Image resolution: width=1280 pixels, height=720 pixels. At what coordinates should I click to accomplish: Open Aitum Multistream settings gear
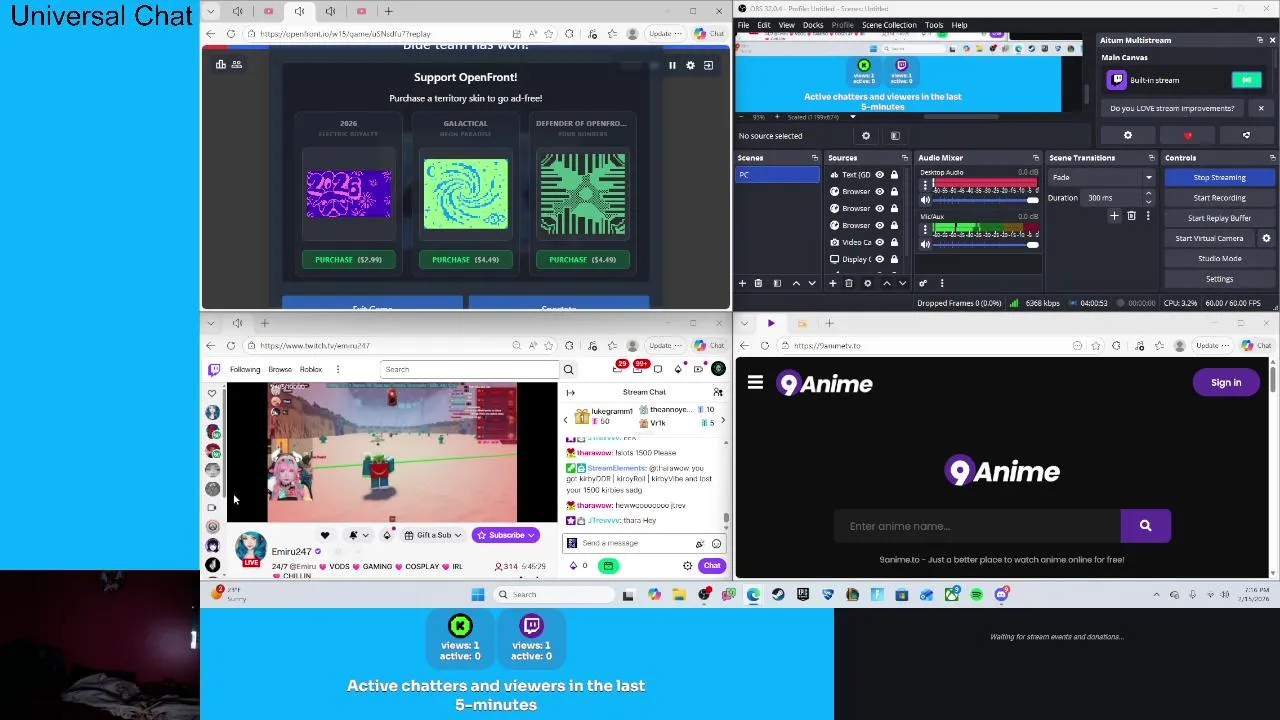click(1128, 135)
